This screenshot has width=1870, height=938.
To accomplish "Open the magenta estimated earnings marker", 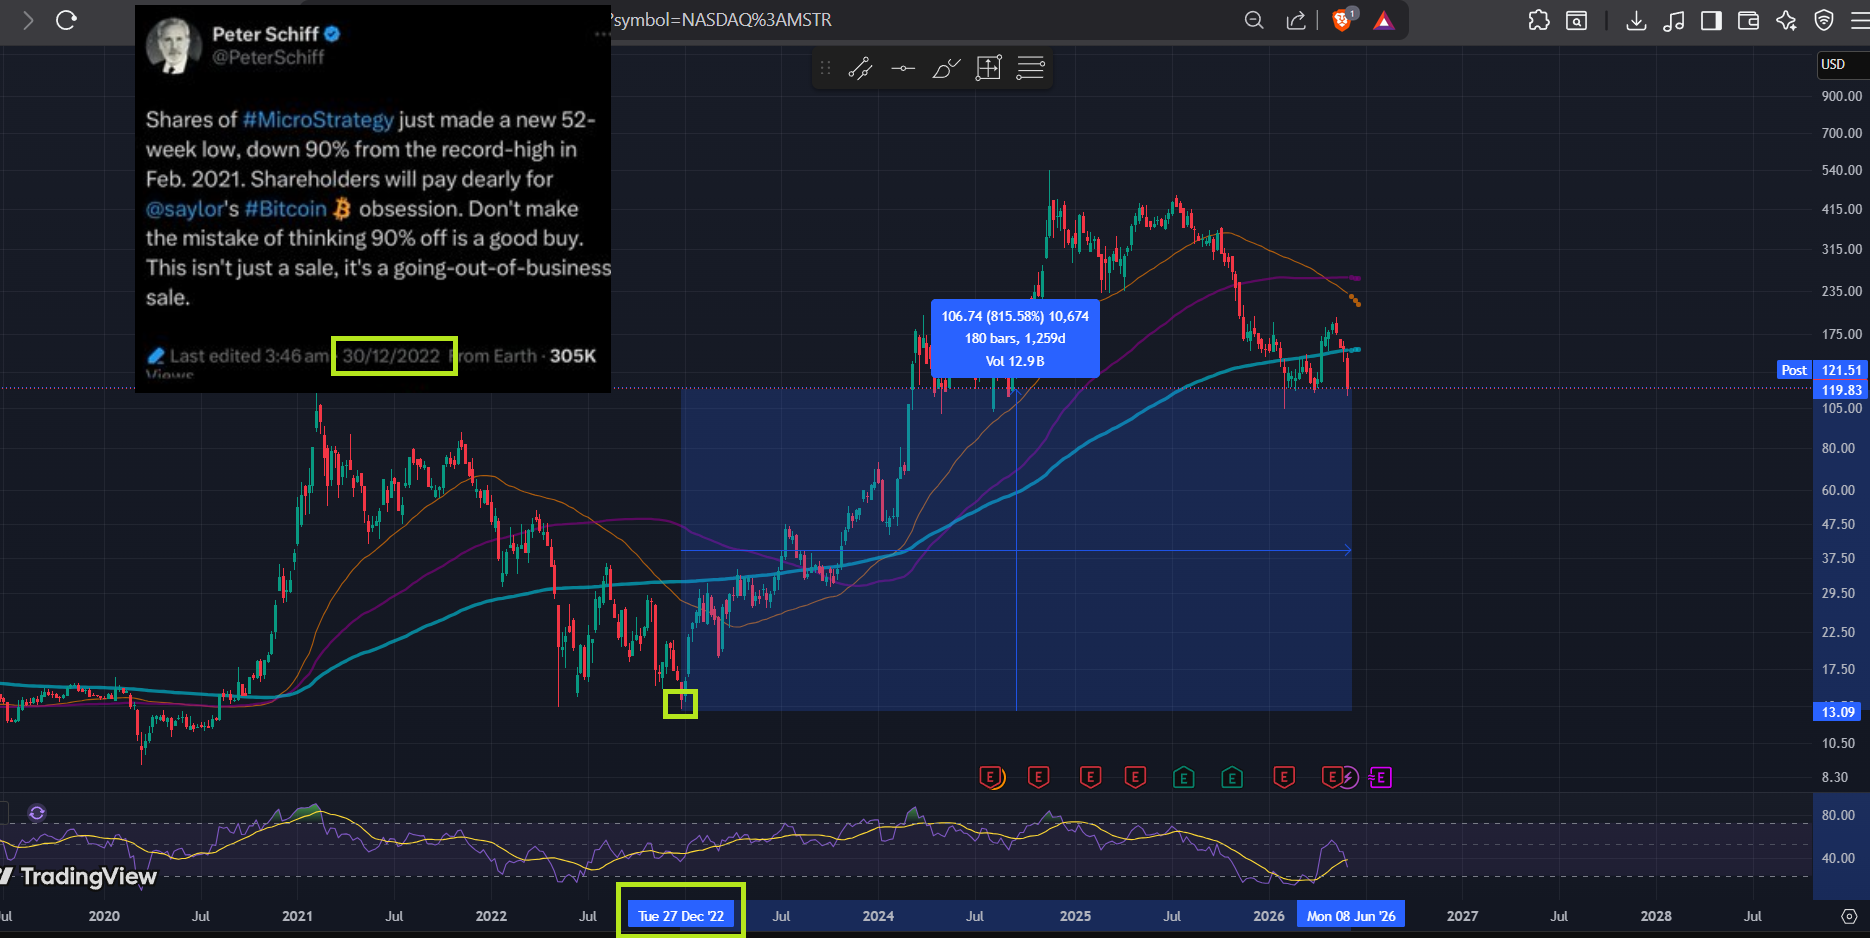I will pos(1380,777).
